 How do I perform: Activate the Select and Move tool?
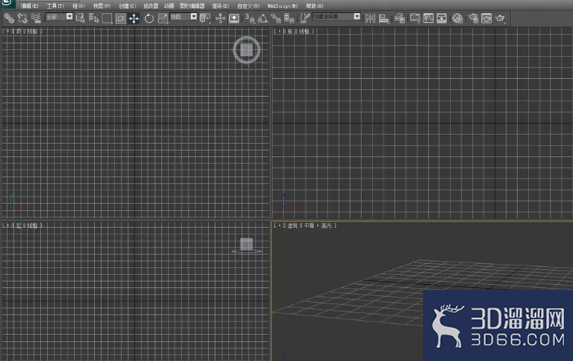coord(134,18)
